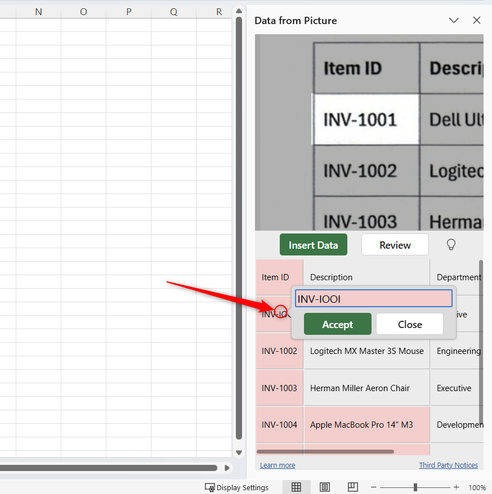Click Close in the correction popup
Image resolution: width=492 pixels, height=494 pixels.
point(410,324)
